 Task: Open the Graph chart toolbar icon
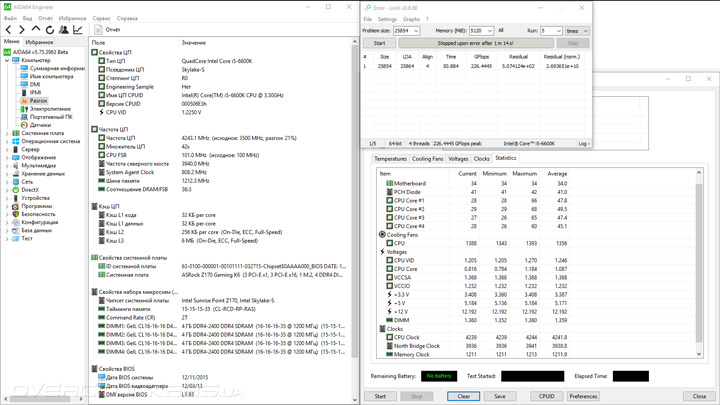coord(77,30)
